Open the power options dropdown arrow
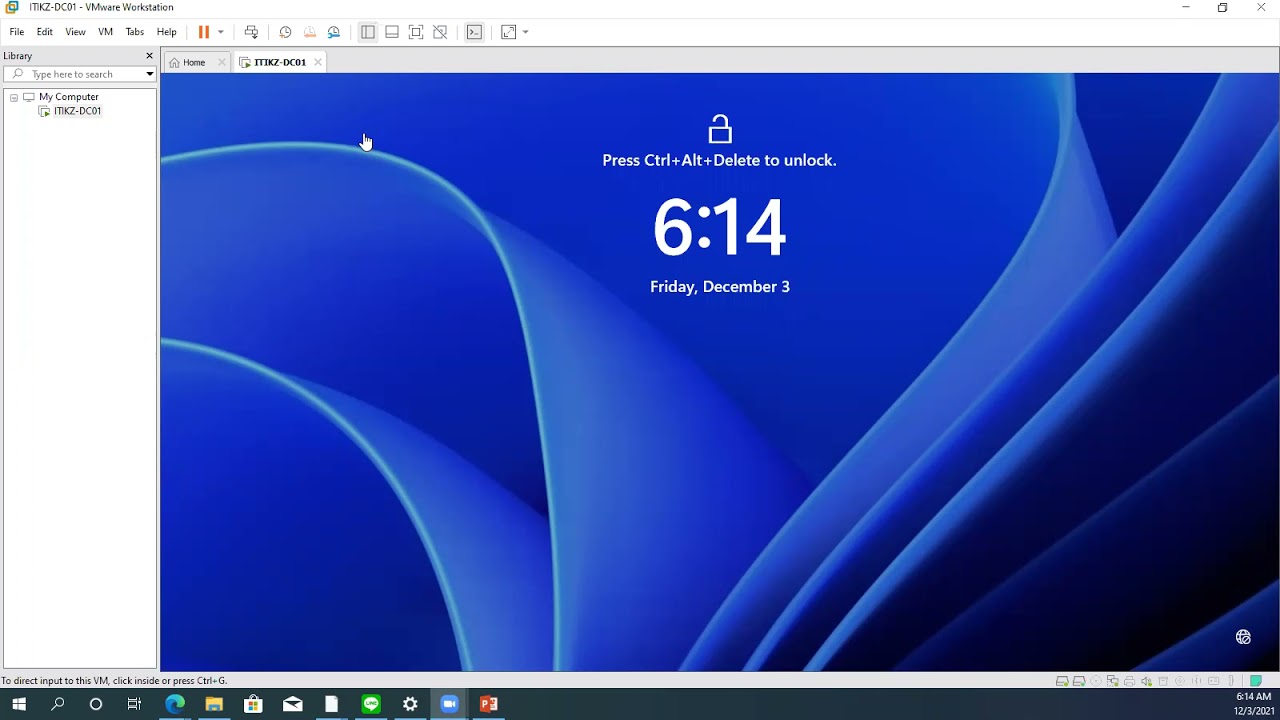The image size is (1280, 720). tap(221, 32)
